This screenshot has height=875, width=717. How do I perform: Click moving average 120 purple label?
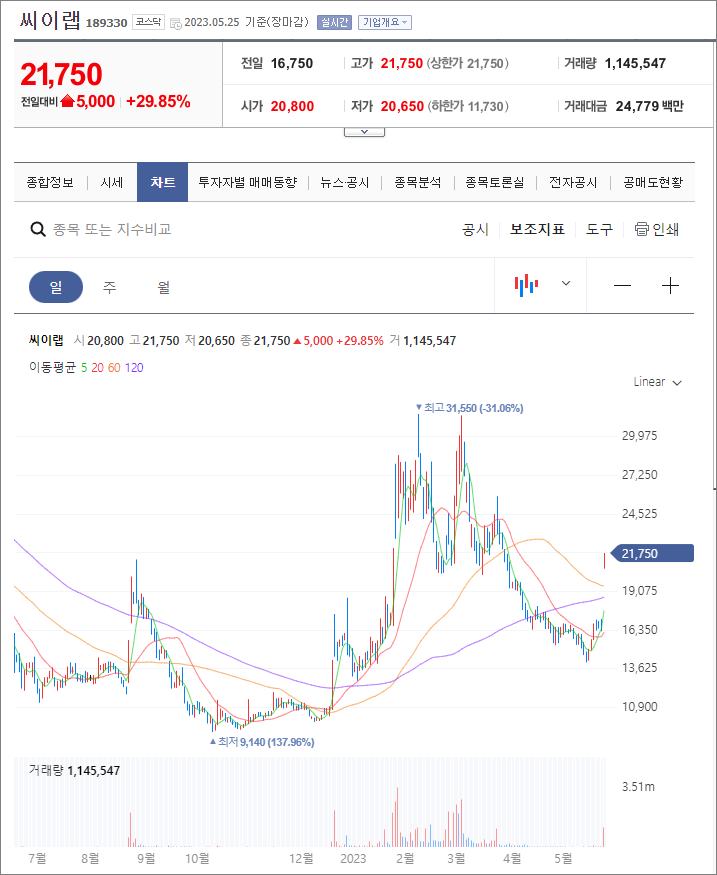tap(134, 368)
